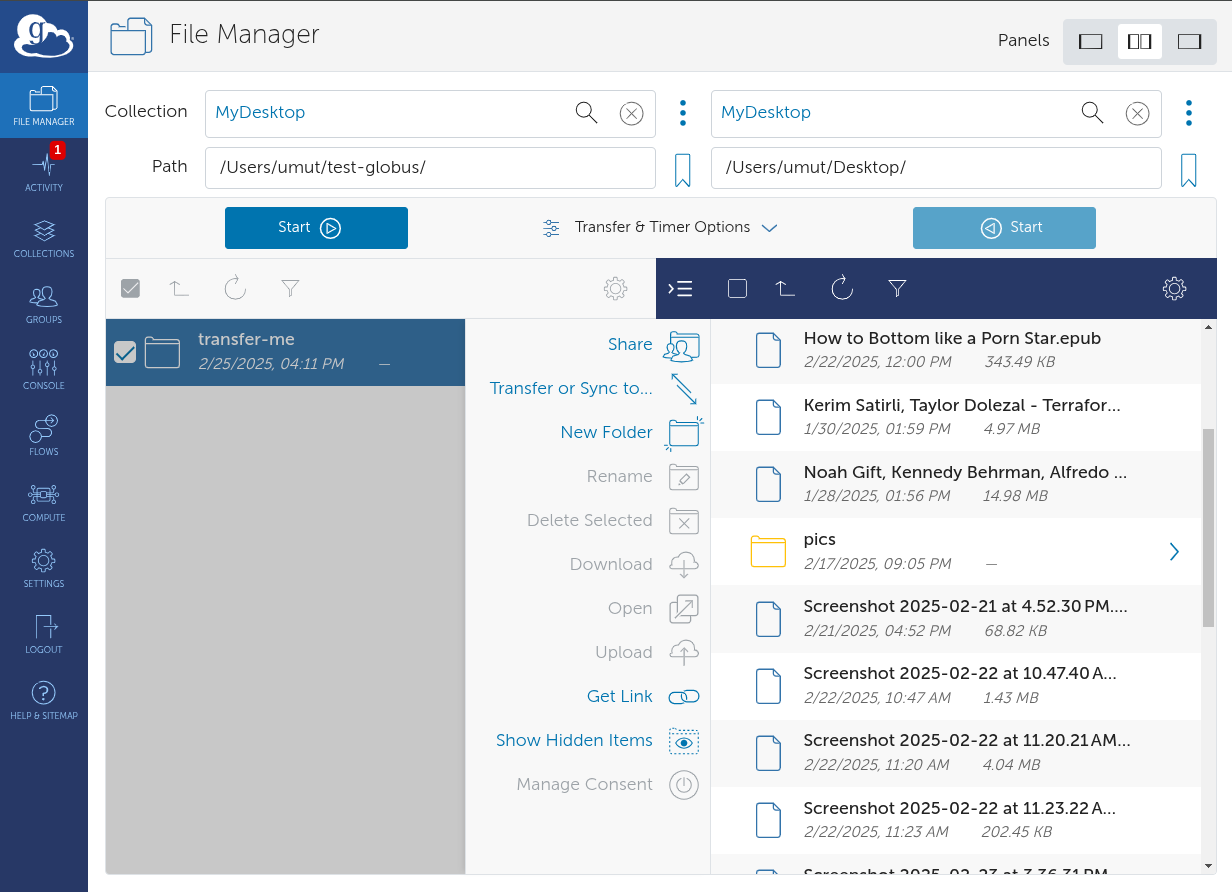The height and width of the screenshot is (892, 1232).
Task: Click Get Link in actions menu
Action: click(x=643, y=697)
